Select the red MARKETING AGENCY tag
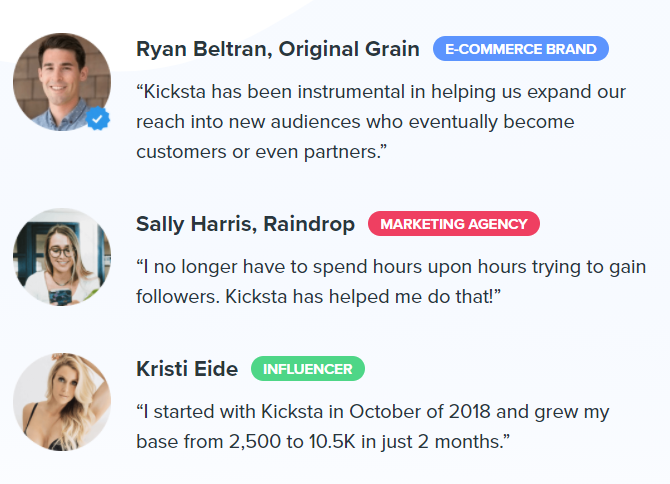Screen dimensions: 670x484 [x=453, y=224]
